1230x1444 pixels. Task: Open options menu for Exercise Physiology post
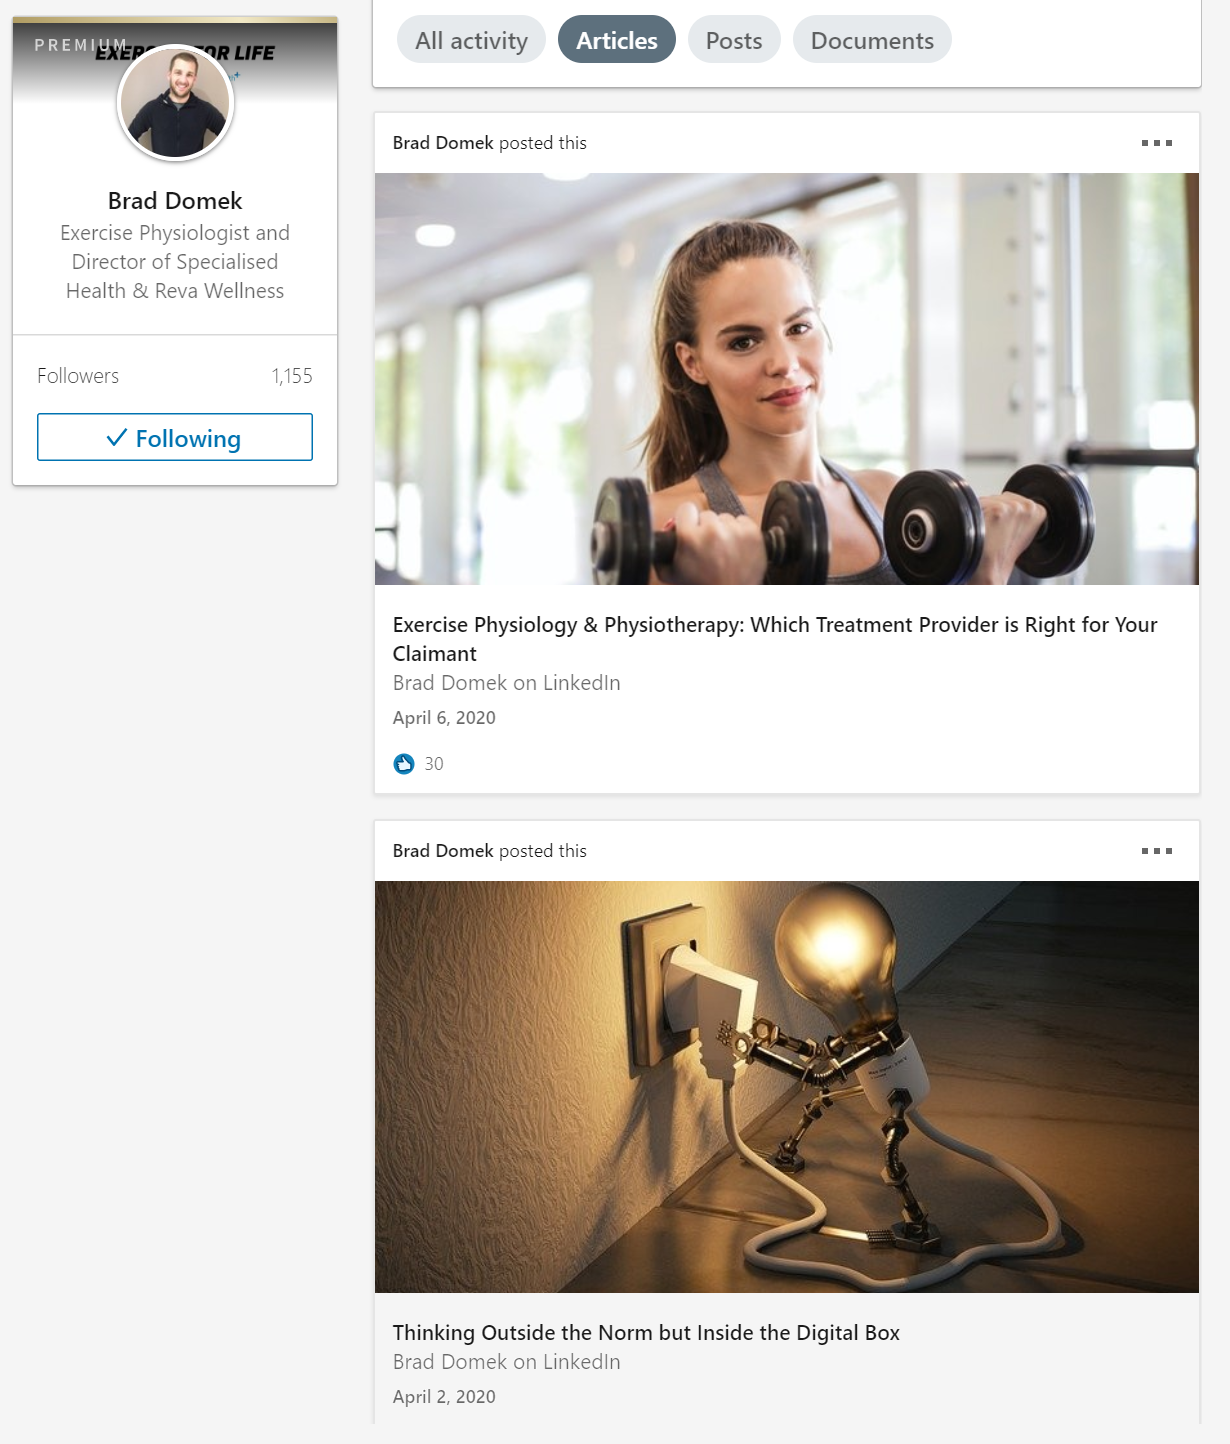pyautogui.click(x=1156, y=143)
